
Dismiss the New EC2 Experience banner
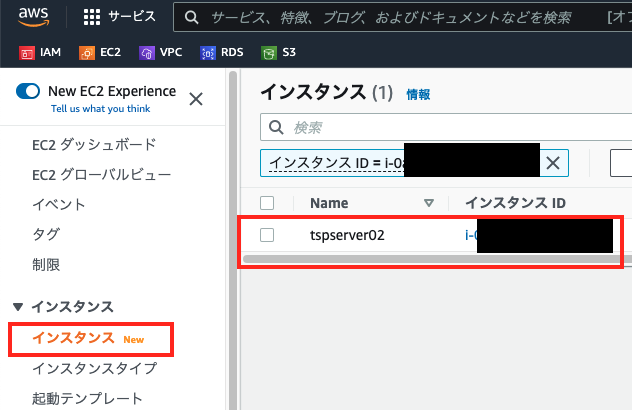tap(196, 99)
